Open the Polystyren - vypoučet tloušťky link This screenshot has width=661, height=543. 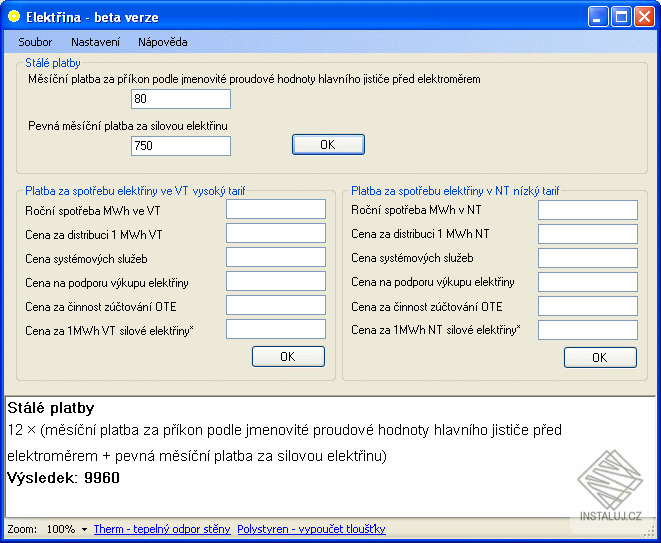point(312,529)
